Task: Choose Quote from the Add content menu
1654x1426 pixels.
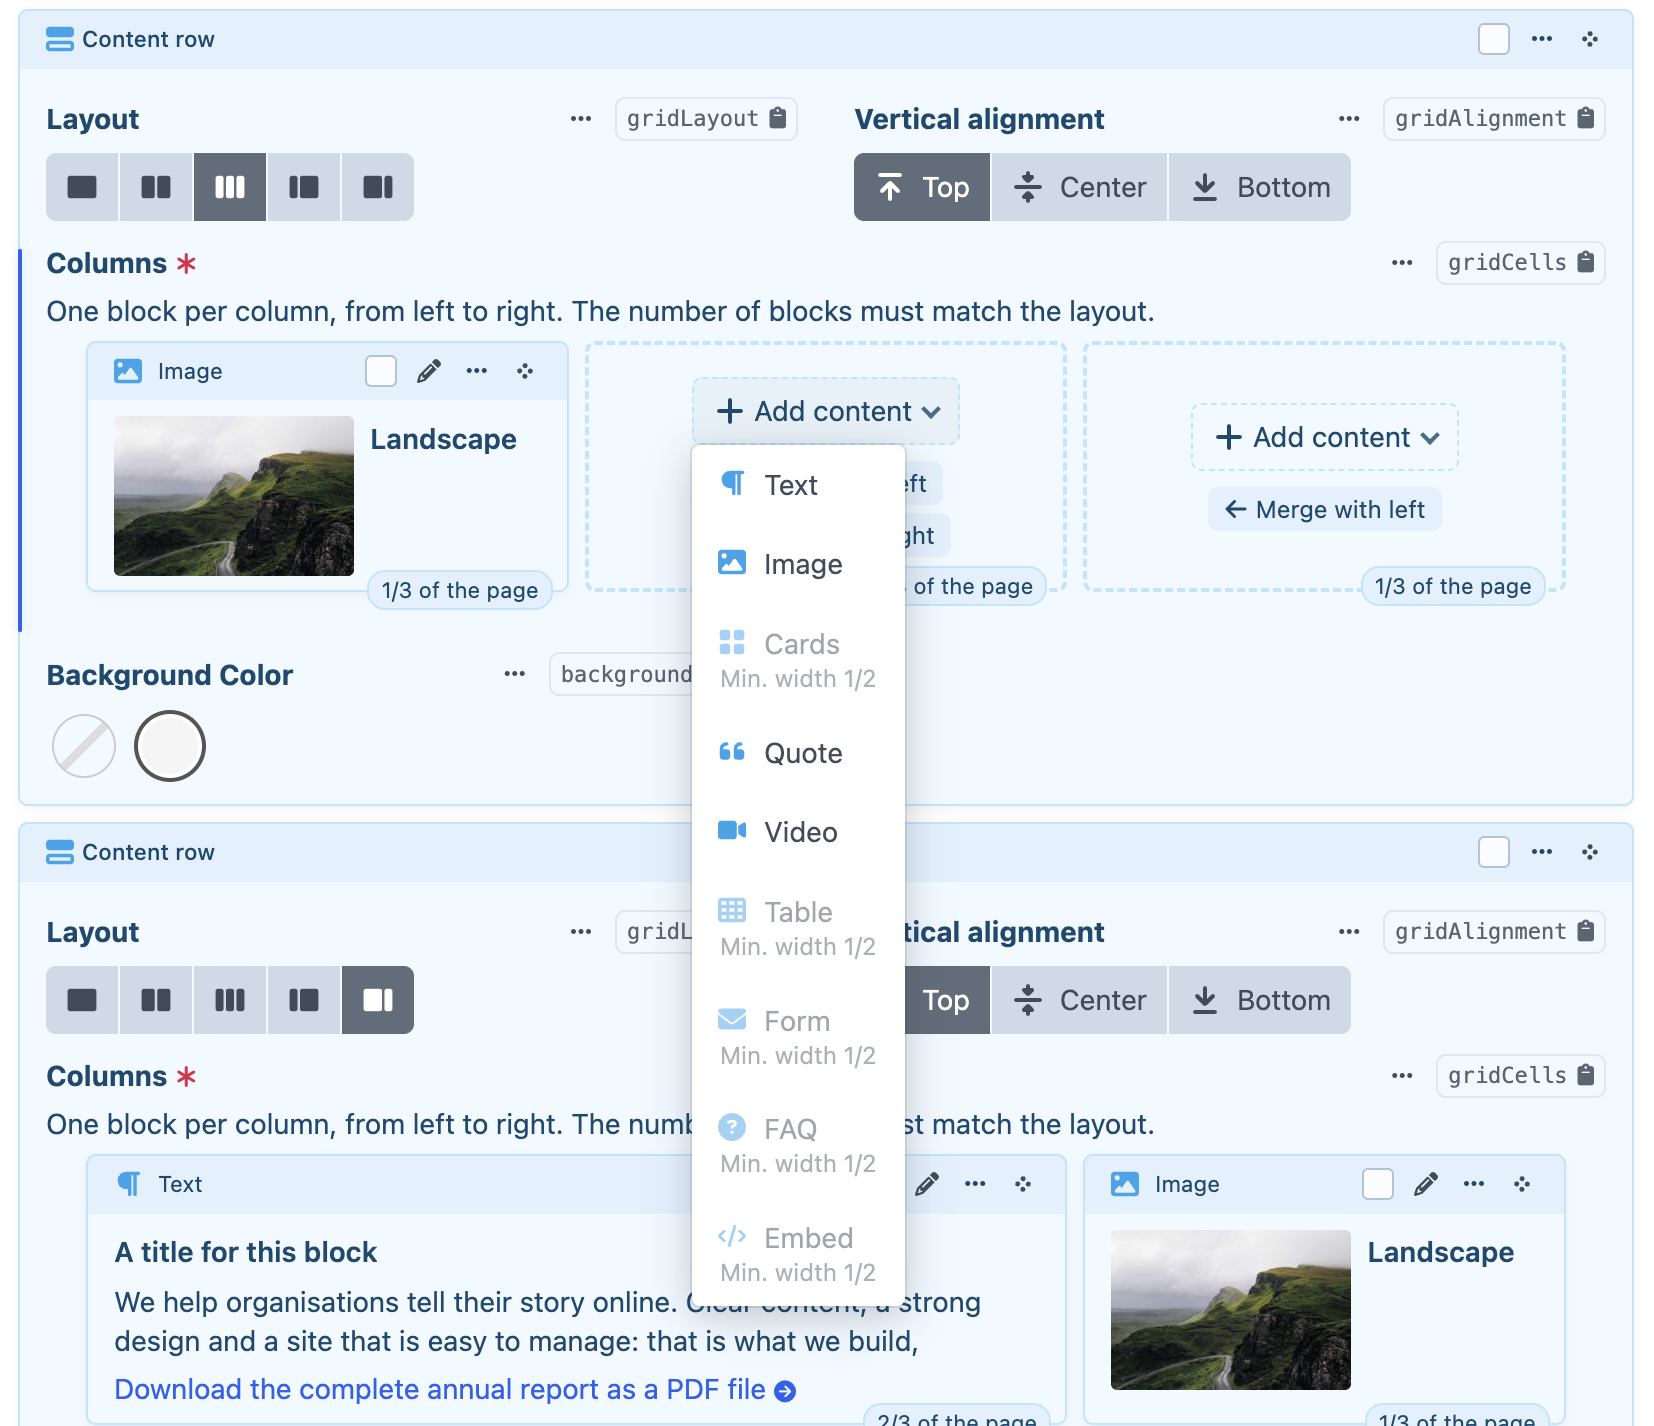Action: (798, 753)
